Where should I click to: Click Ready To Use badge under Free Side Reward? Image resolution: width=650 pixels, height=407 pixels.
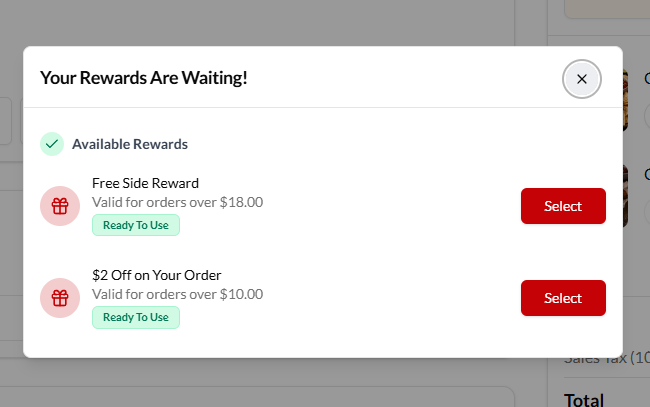(136, 225)
